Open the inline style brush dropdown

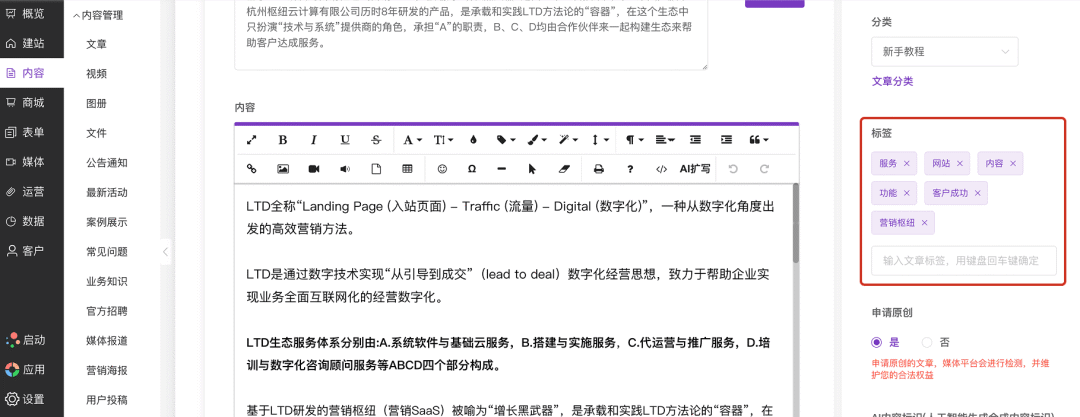[x=537, y=140]
